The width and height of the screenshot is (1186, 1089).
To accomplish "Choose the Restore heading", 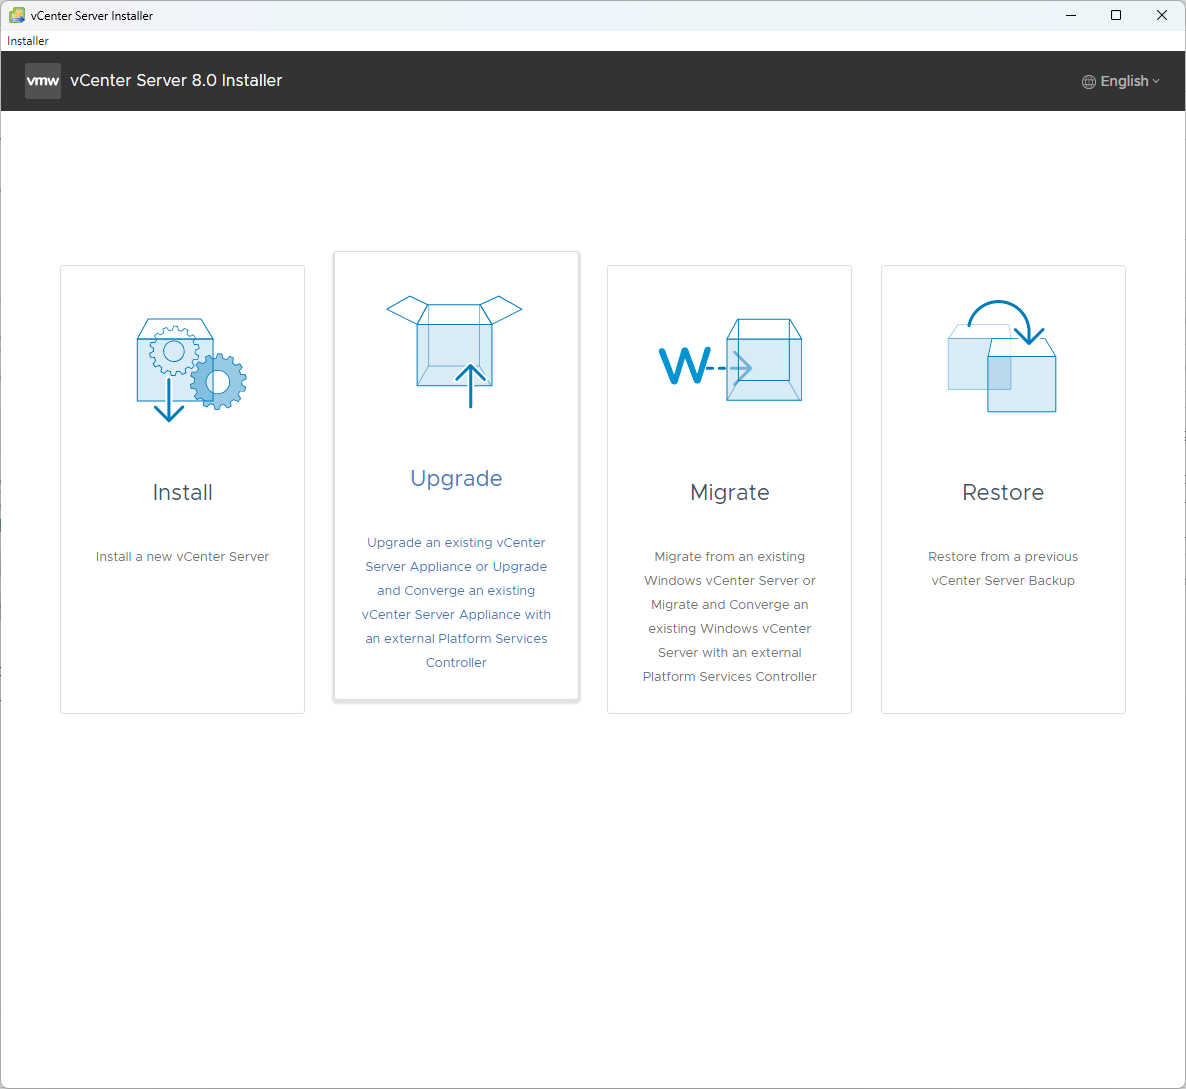I will pyautogui.click(x=1003, y=492).
